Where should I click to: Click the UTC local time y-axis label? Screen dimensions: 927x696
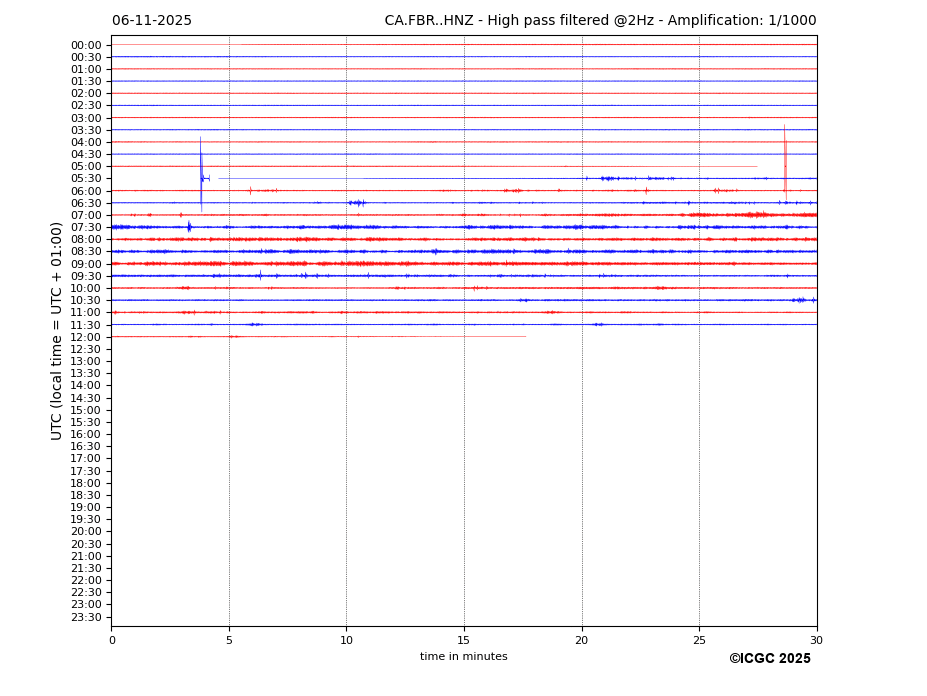(x=57, y=331)
